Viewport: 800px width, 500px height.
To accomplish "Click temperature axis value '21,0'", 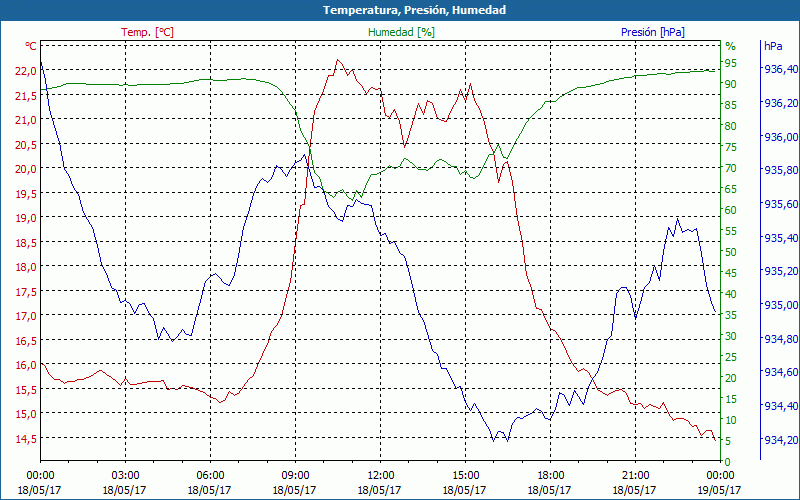I will (26, 120).
